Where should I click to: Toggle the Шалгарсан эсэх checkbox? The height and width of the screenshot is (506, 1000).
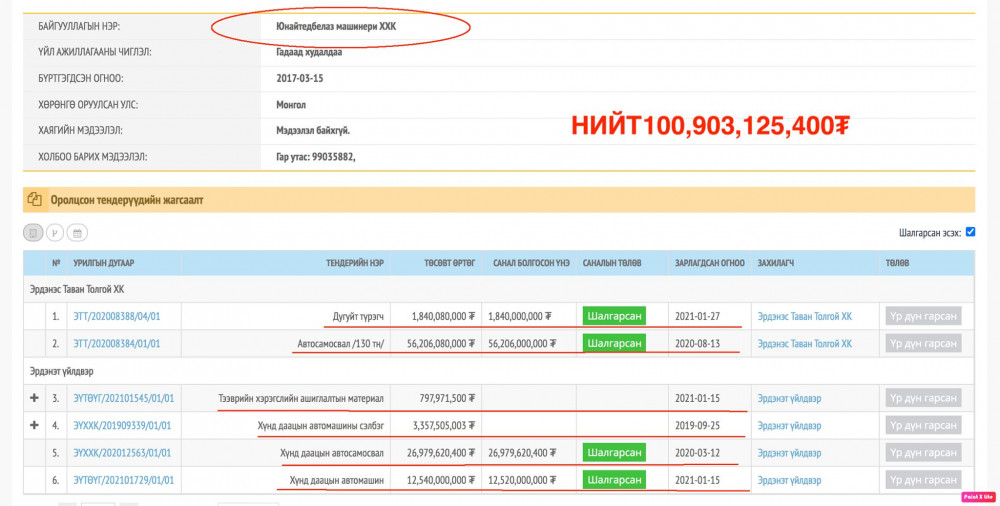[970, 232]
